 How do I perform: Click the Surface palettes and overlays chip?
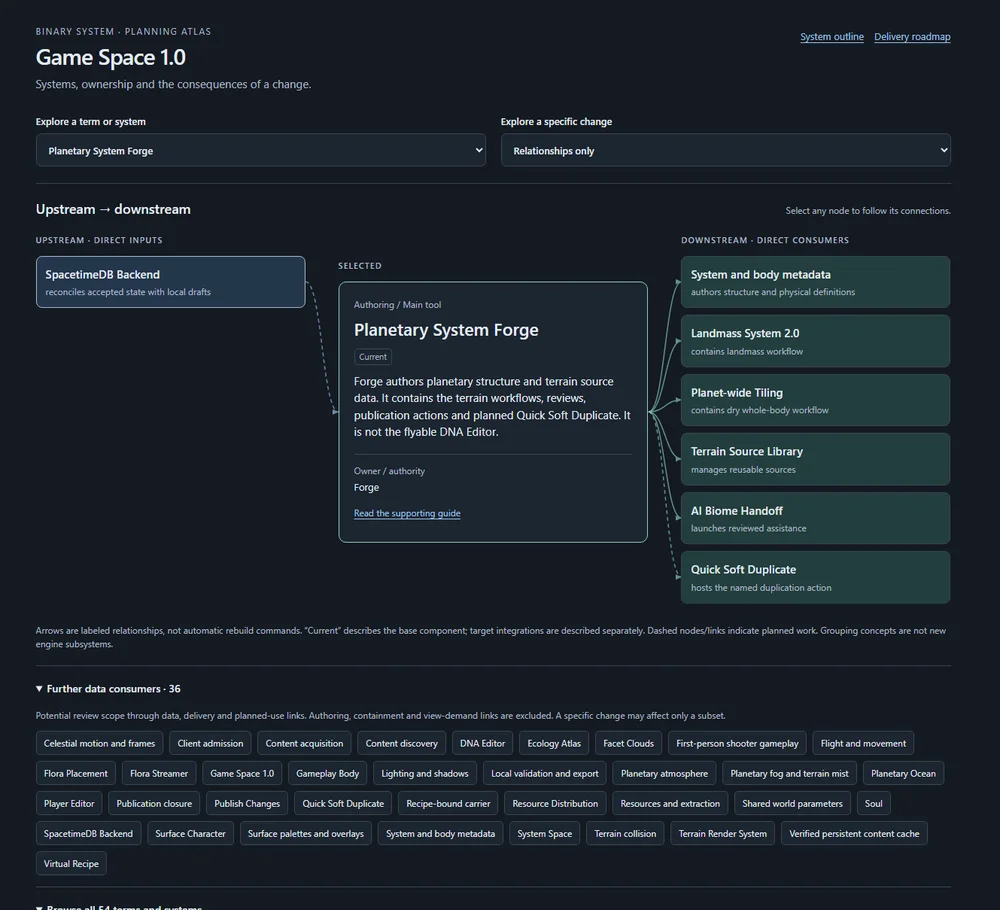pyautogui.click(x=306, y=833)
